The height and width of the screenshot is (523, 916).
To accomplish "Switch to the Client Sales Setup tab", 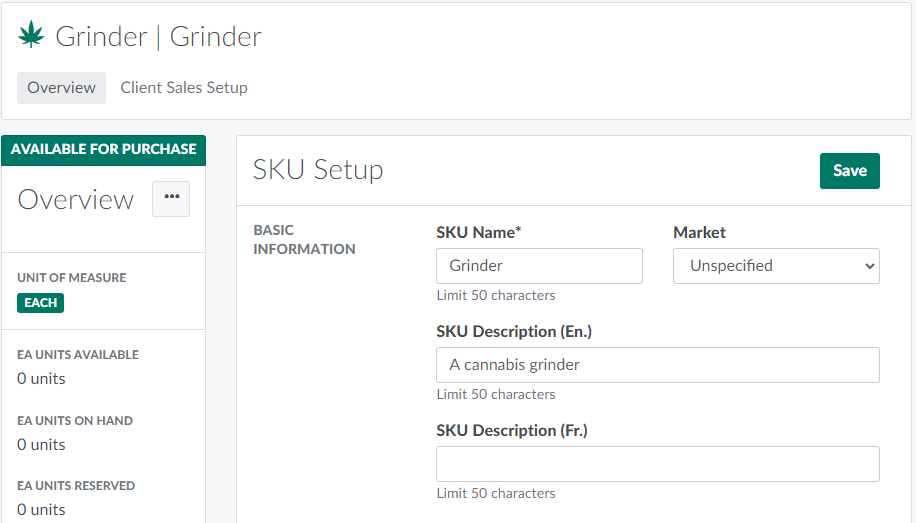I will tap(184, 88).
